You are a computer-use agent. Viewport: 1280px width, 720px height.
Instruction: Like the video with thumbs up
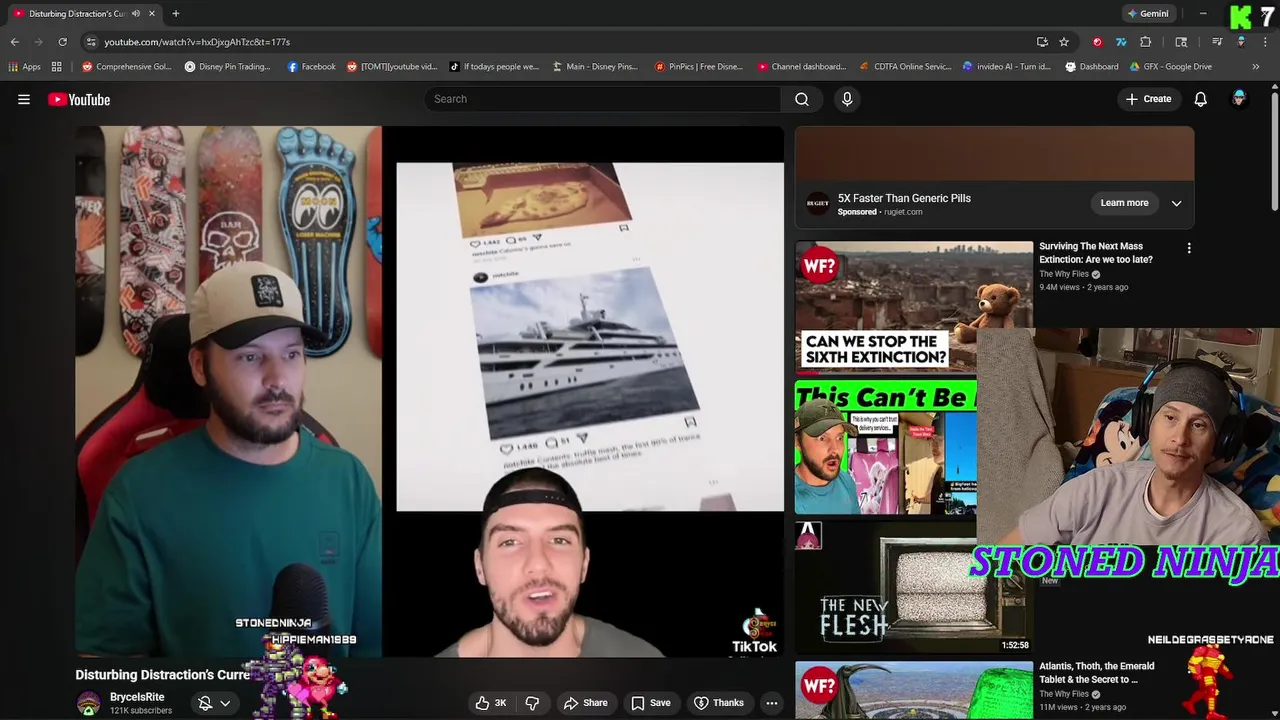491,703
